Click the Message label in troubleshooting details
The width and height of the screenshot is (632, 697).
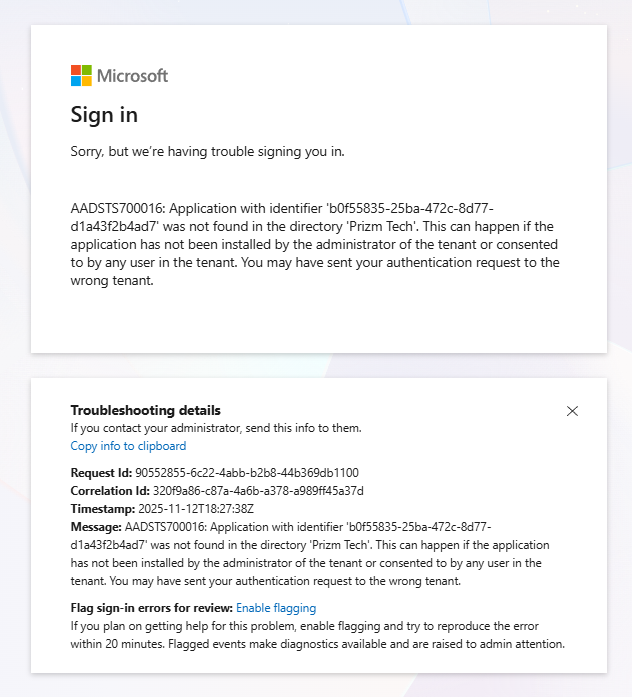94,527
